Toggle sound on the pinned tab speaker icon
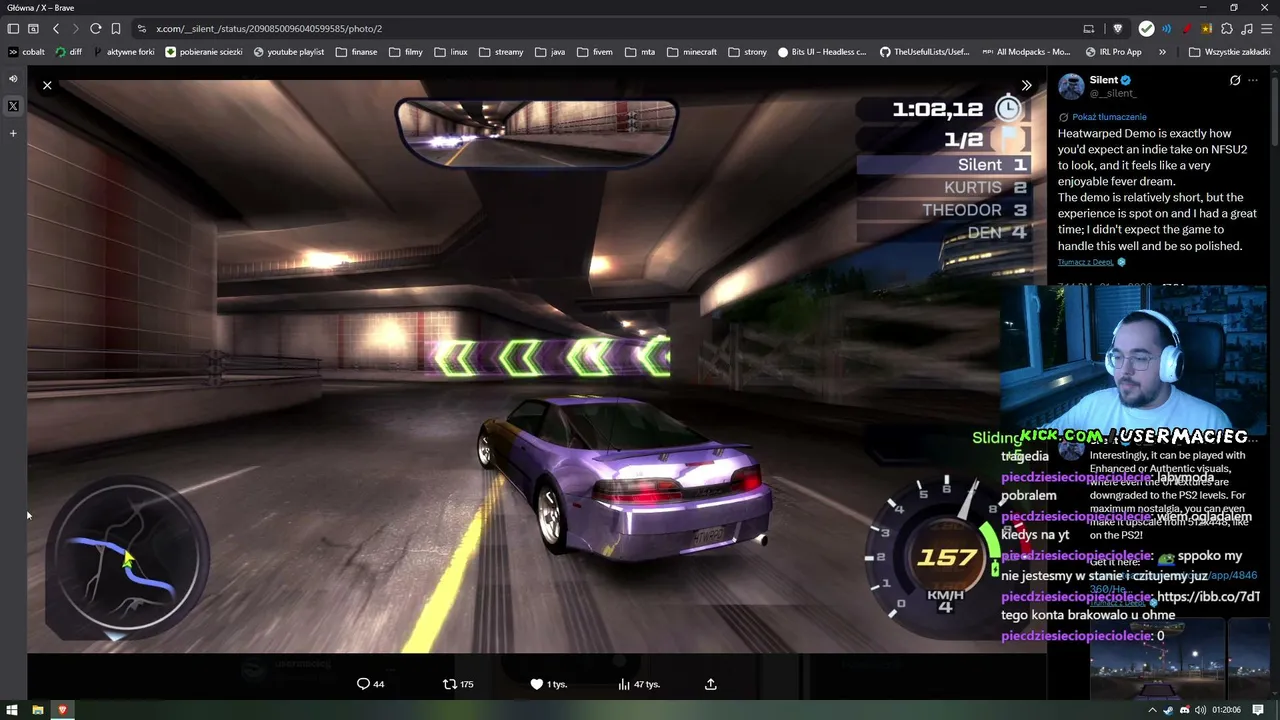Viewport: 1280px width, 720px height. (x=13, y=79)
